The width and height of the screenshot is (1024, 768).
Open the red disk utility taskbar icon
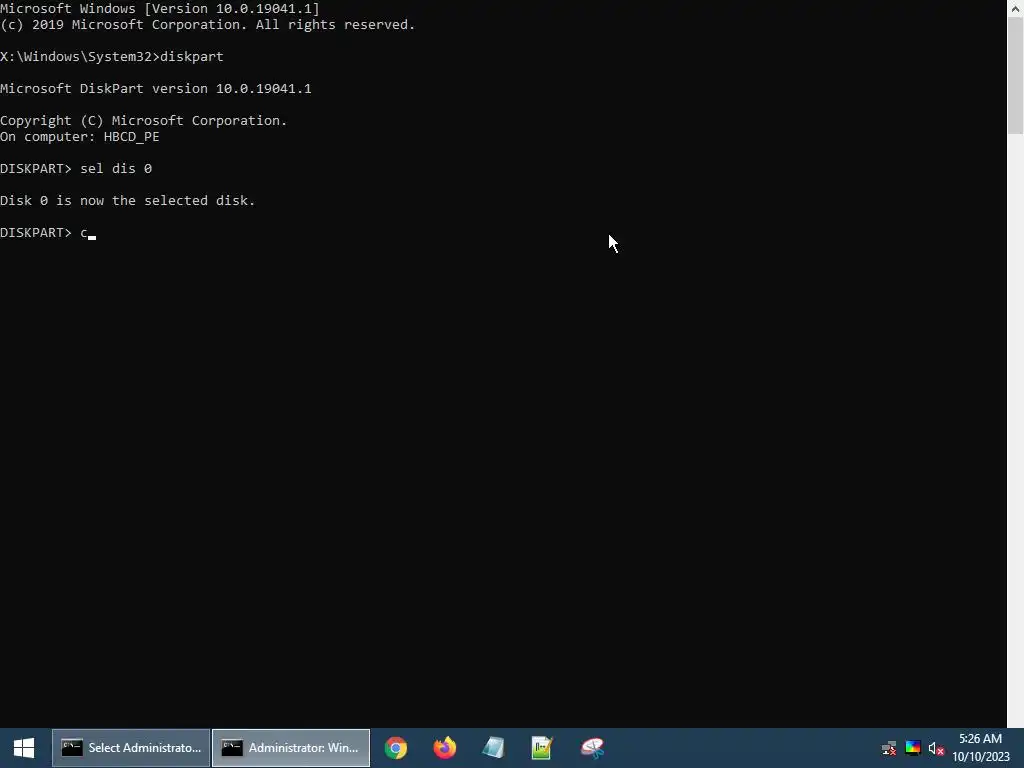point(592,748)
